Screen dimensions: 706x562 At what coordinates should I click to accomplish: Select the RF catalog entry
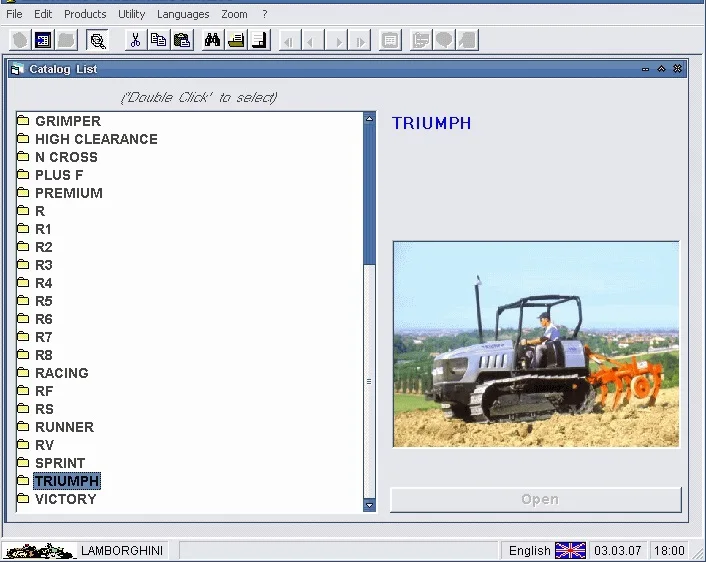[x=44, y=391]
